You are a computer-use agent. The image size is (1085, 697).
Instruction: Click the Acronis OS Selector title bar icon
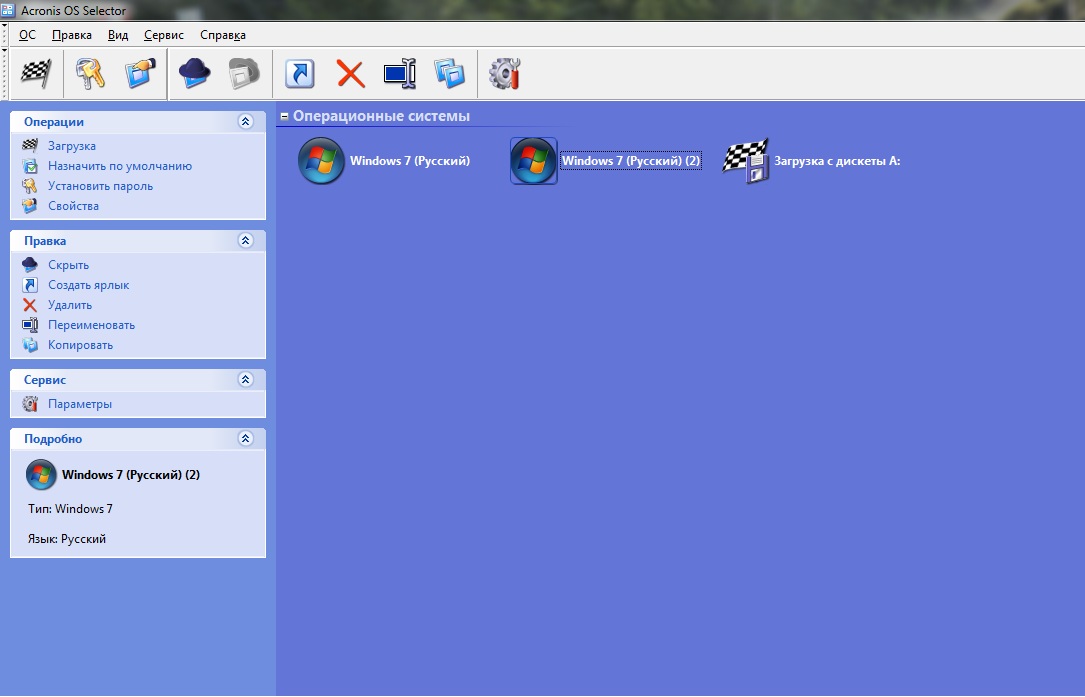click(8, 10)
